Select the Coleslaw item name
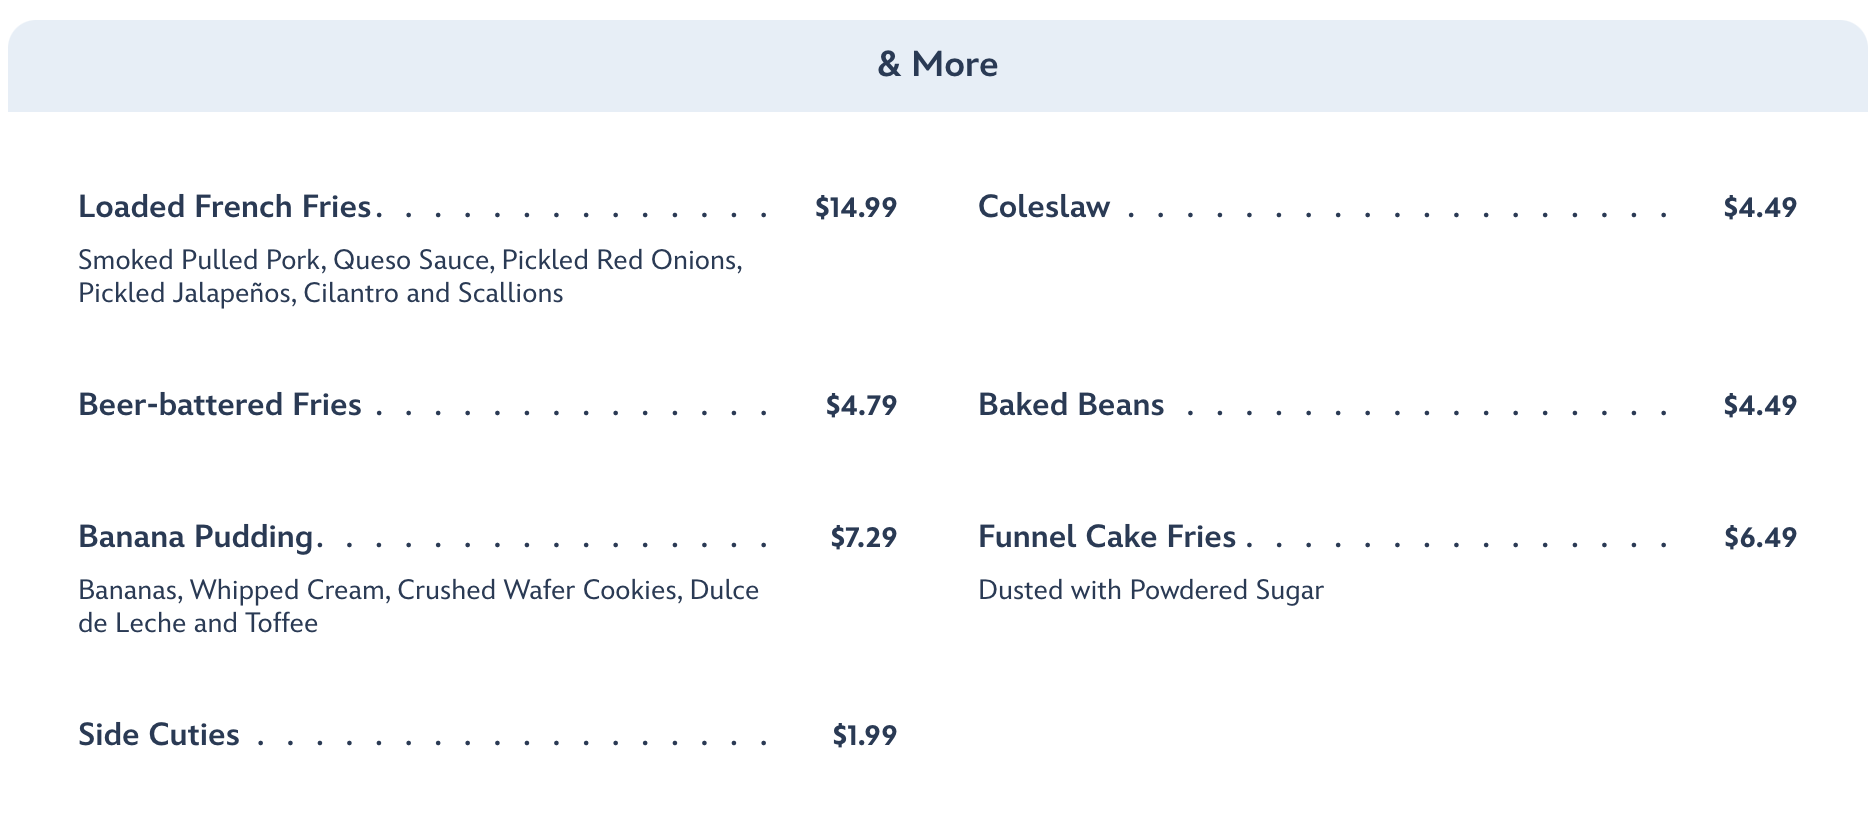The width and height of the screenshot is (1874, 822). [1044, 207]
